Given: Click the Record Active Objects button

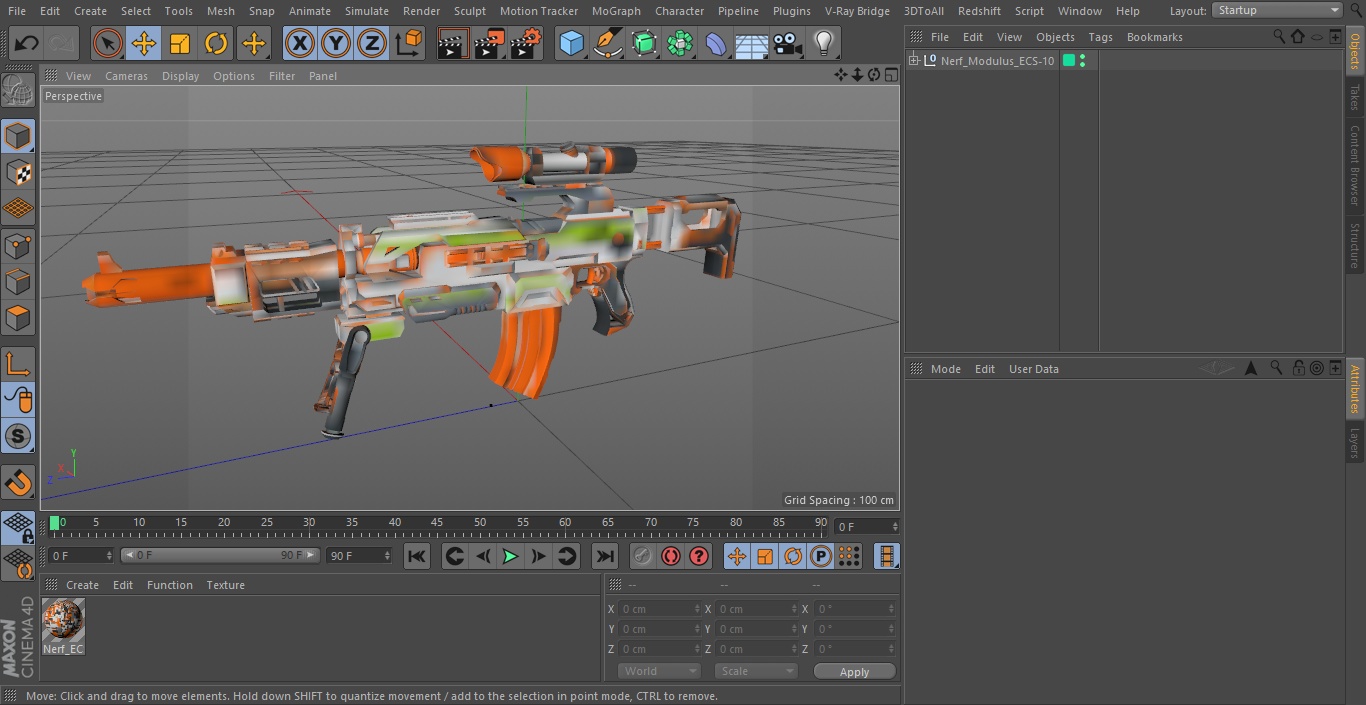Looking at the screenshot, I should point(643,556).
